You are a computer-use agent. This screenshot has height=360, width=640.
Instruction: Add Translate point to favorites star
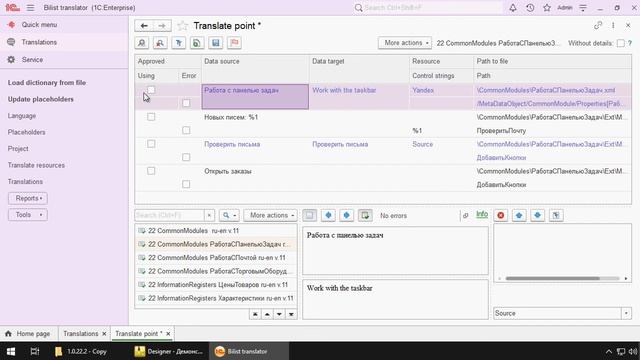[x=182, y=26]
